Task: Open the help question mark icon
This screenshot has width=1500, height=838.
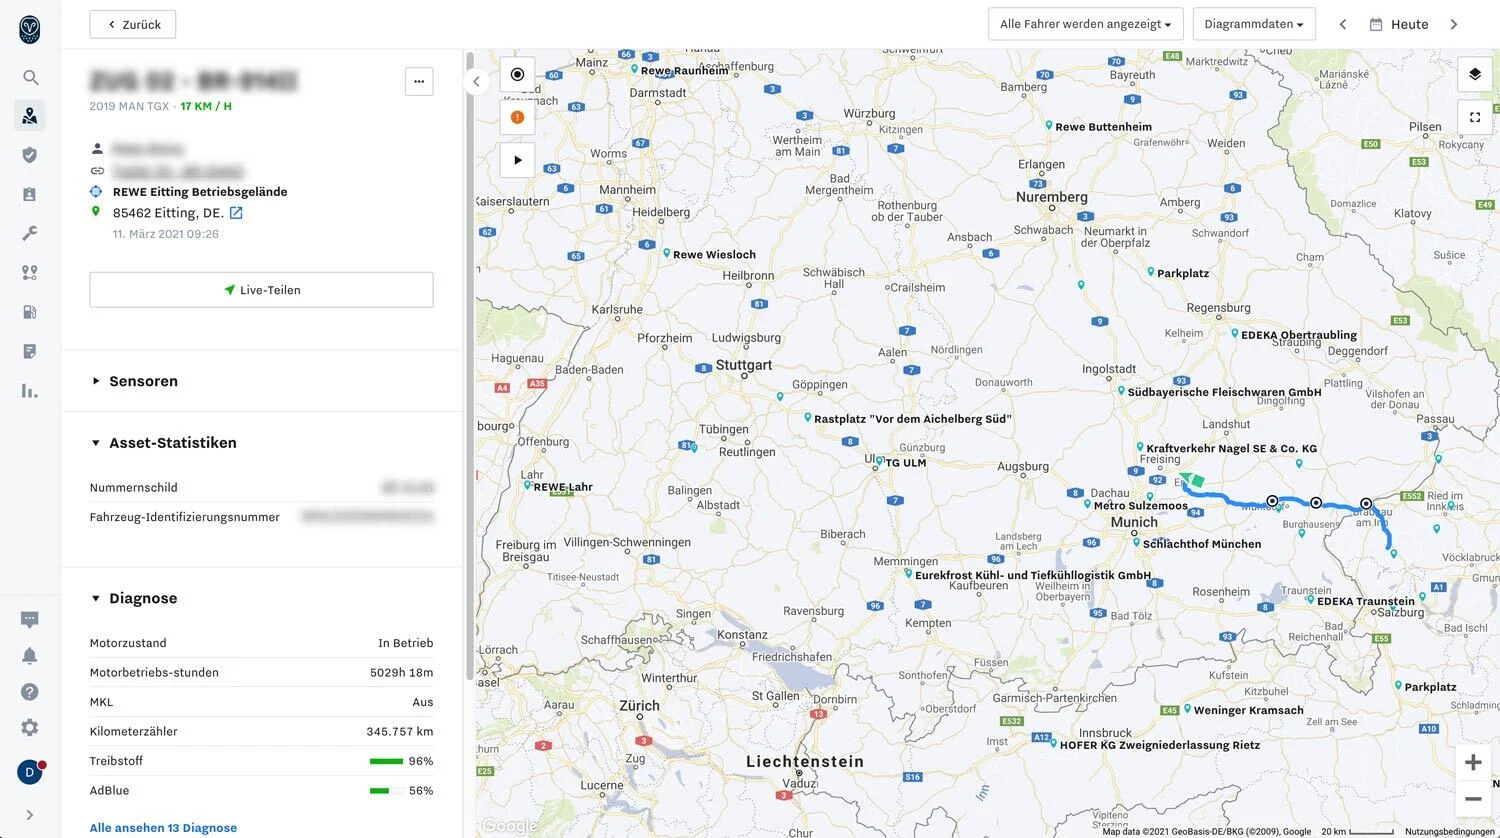Action: 30,692
